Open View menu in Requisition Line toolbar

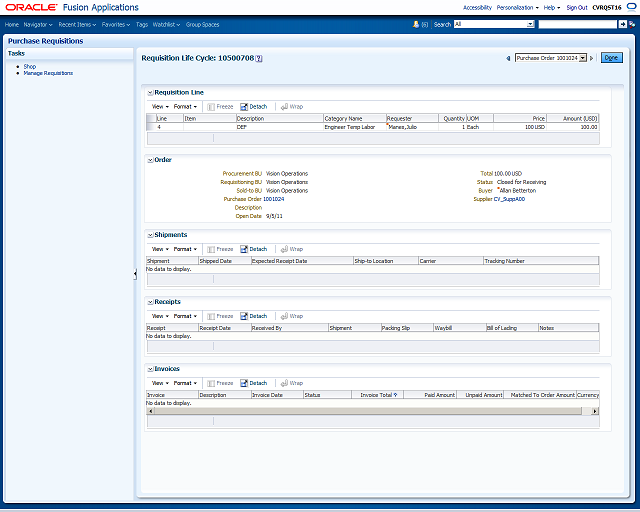(x=160, y=107)
